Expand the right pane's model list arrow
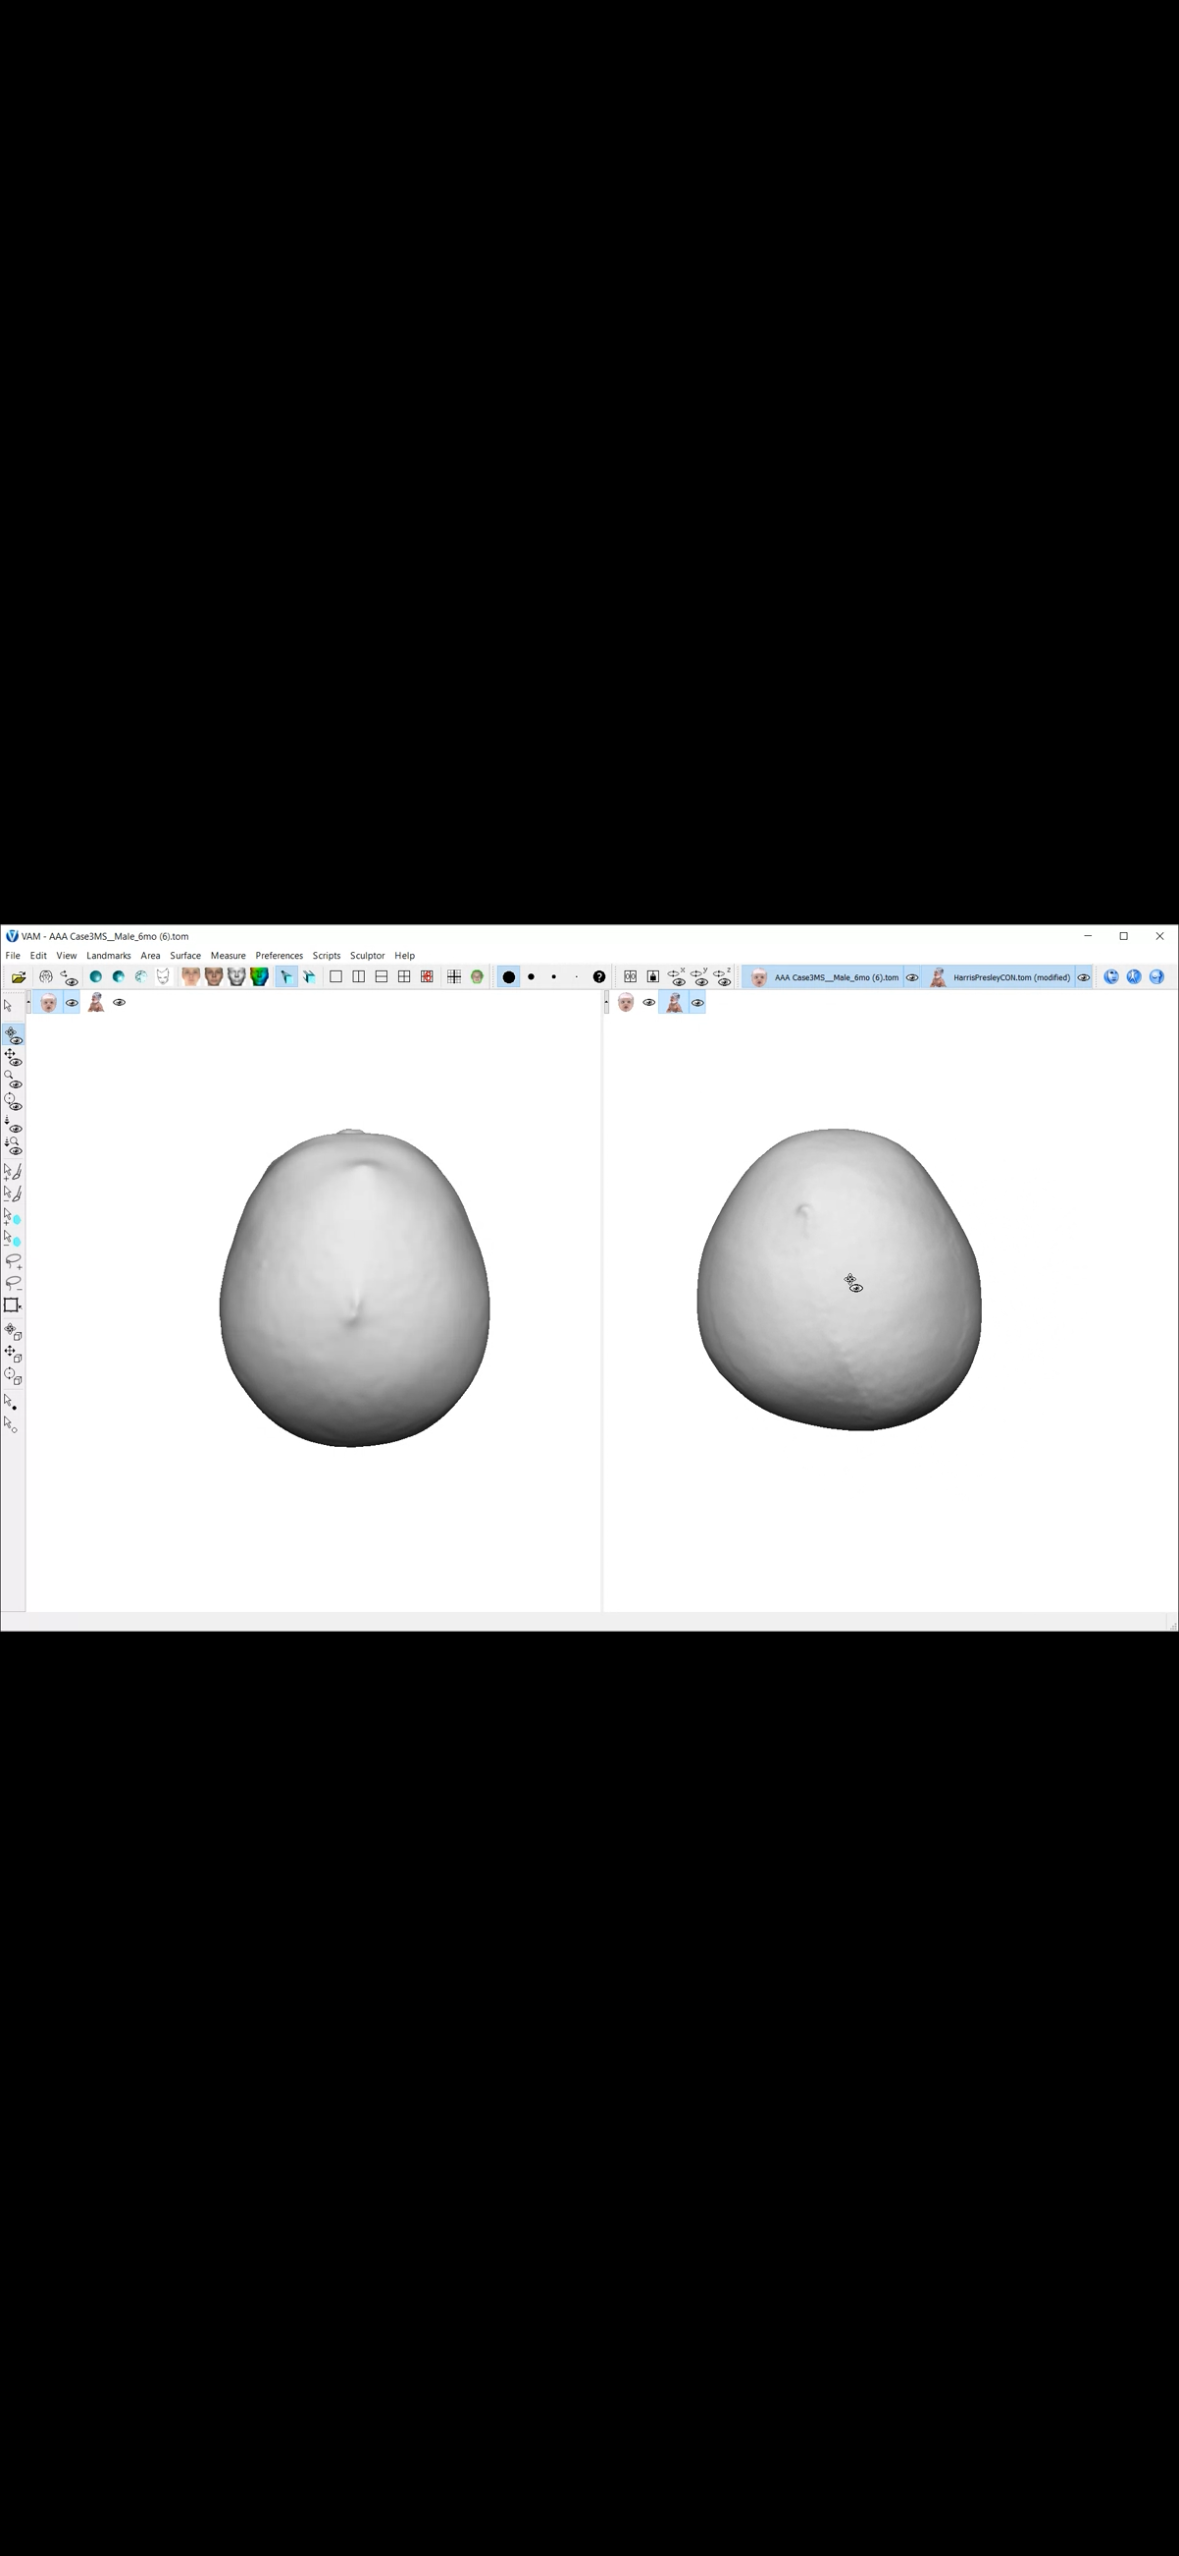This screenshot has height=2556, width=1179. click(606, 1002)
